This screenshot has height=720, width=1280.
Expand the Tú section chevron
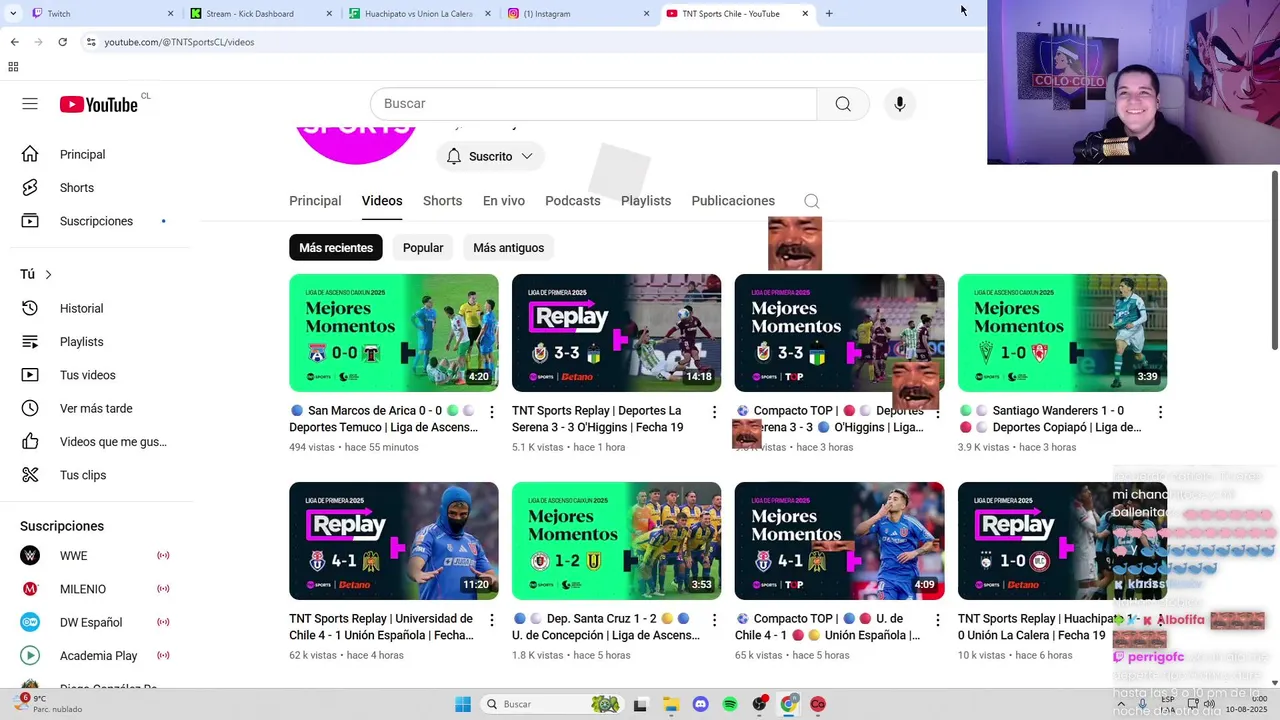pyautogui.click(x=48, y=275)
